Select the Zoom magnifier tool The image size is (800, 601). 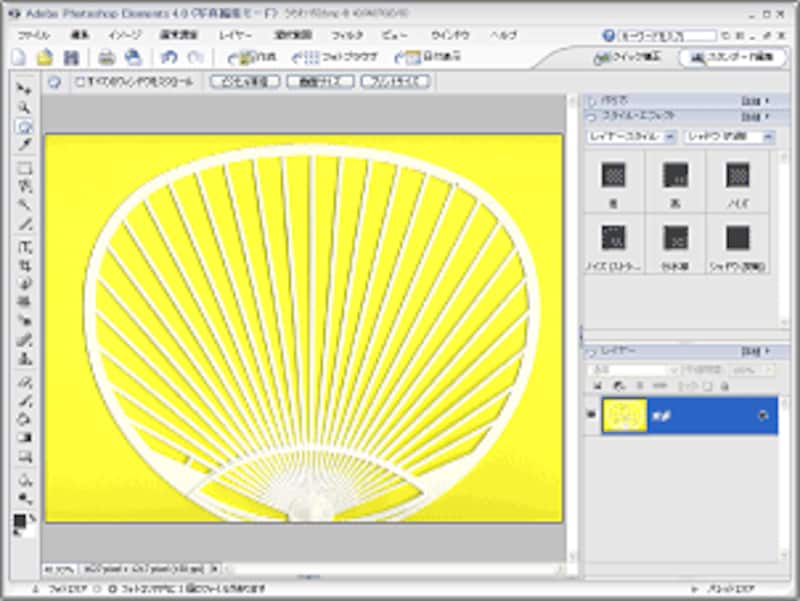[25, 107]
